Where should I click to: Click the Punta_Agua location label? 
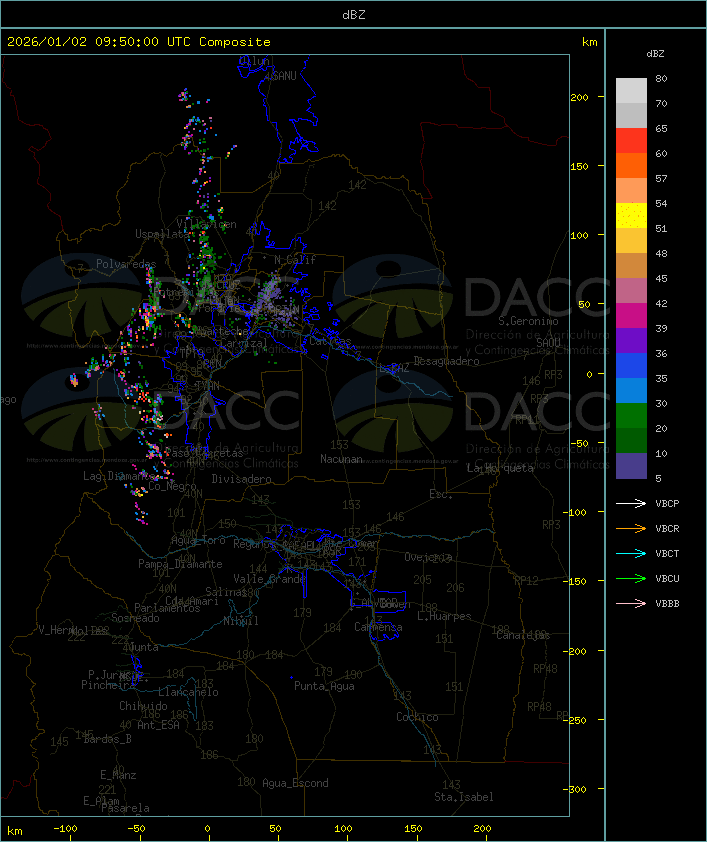tap(324, 686)
